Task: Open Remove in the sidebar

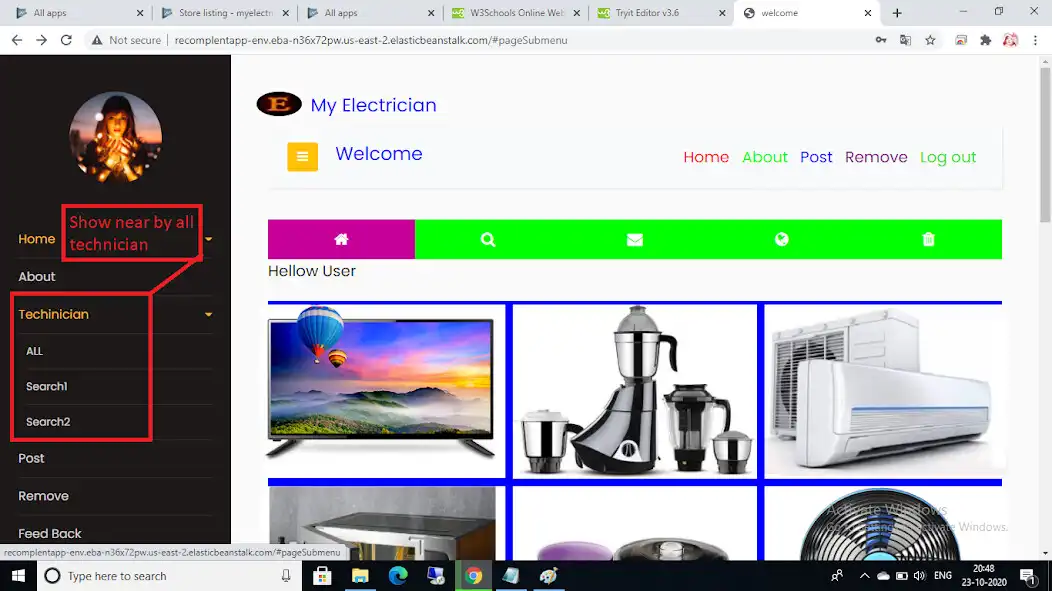Action: coord(43,496)
